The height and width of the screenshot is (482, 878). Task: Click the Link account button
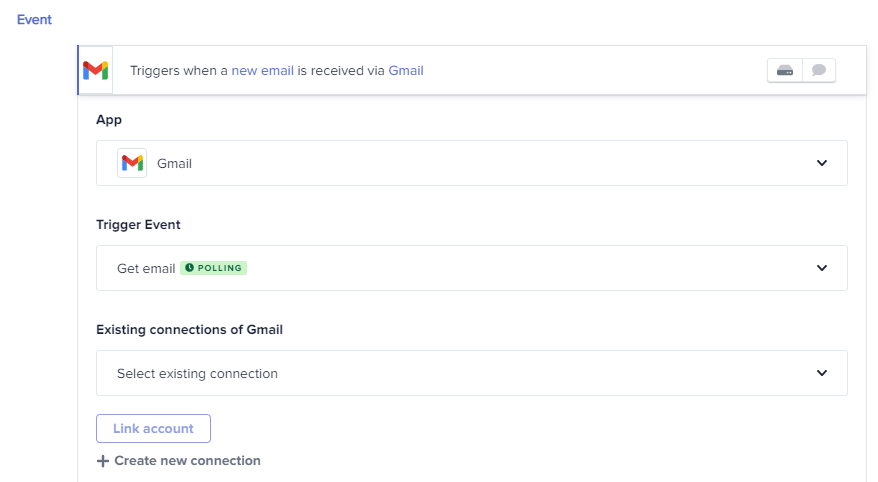(153, 428)
